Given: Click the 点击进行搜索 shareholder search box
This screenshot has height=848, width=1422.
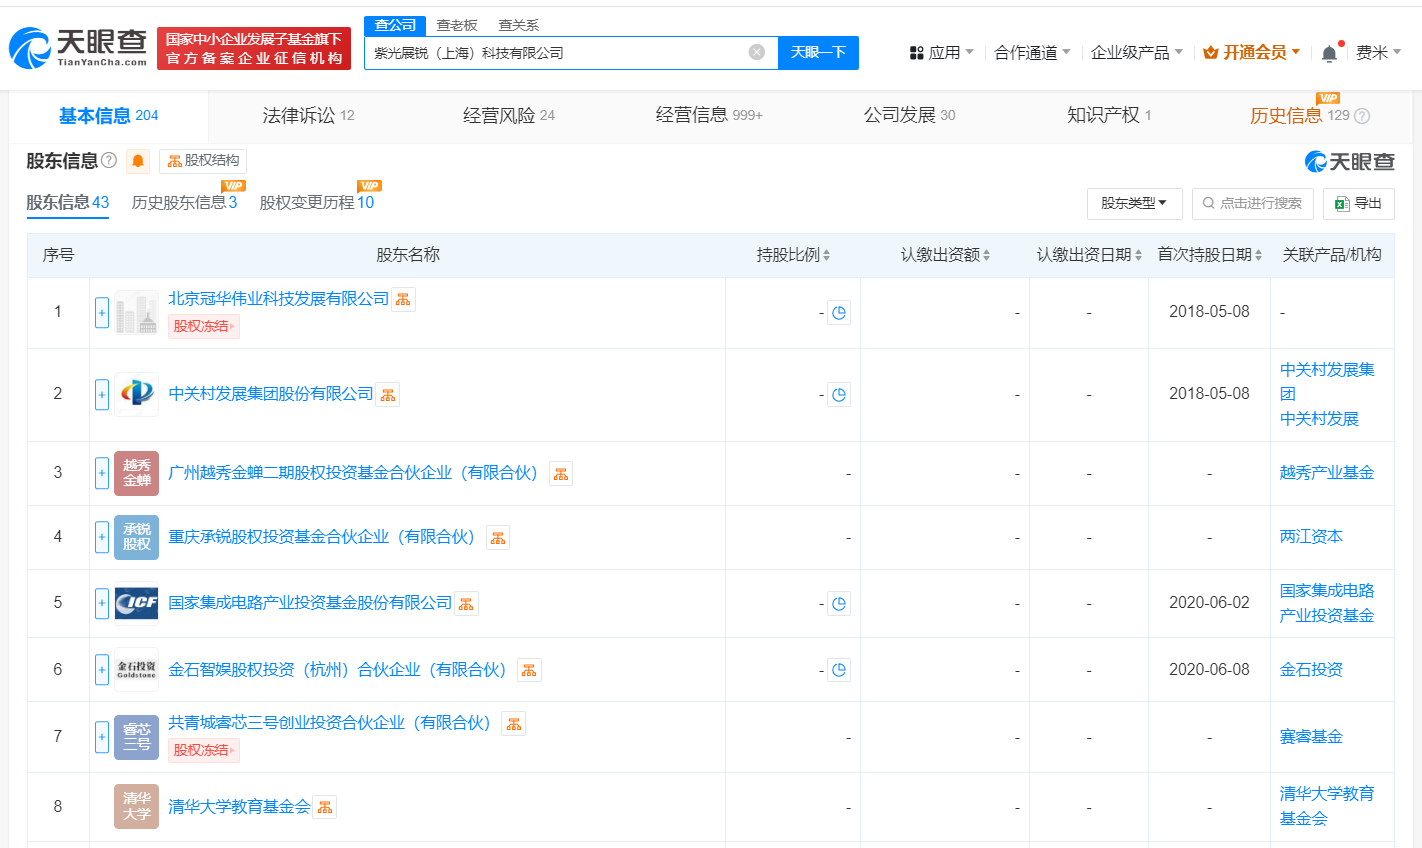Looking at the screenshot, I should pos(1253,203).
